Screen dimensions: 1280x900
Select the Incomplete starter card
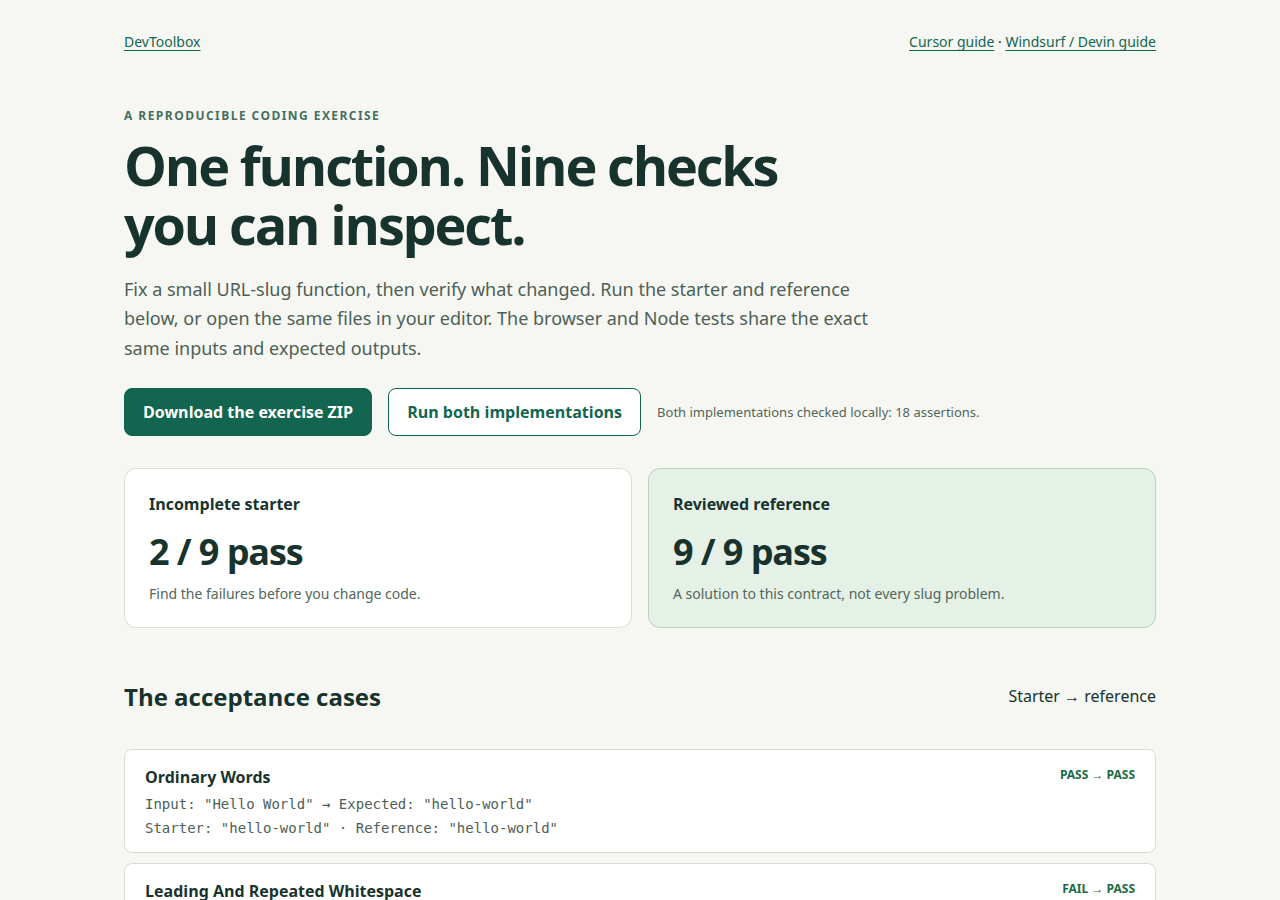click(x=378, y=548)
